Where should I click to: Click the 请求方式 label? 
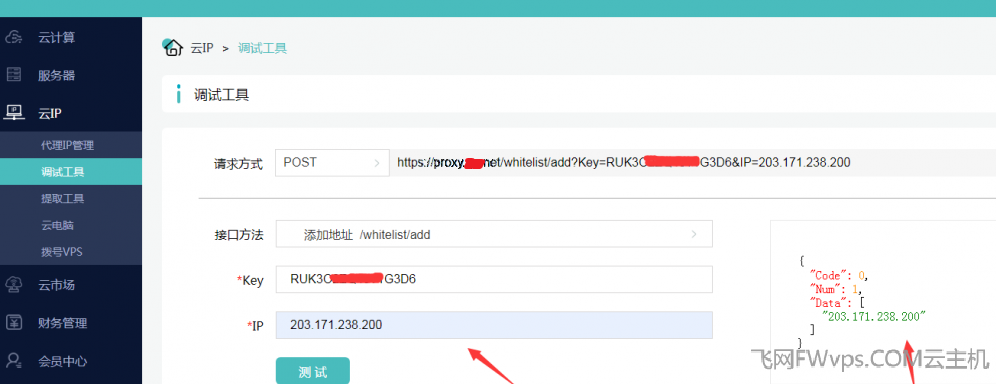[238, 164]
